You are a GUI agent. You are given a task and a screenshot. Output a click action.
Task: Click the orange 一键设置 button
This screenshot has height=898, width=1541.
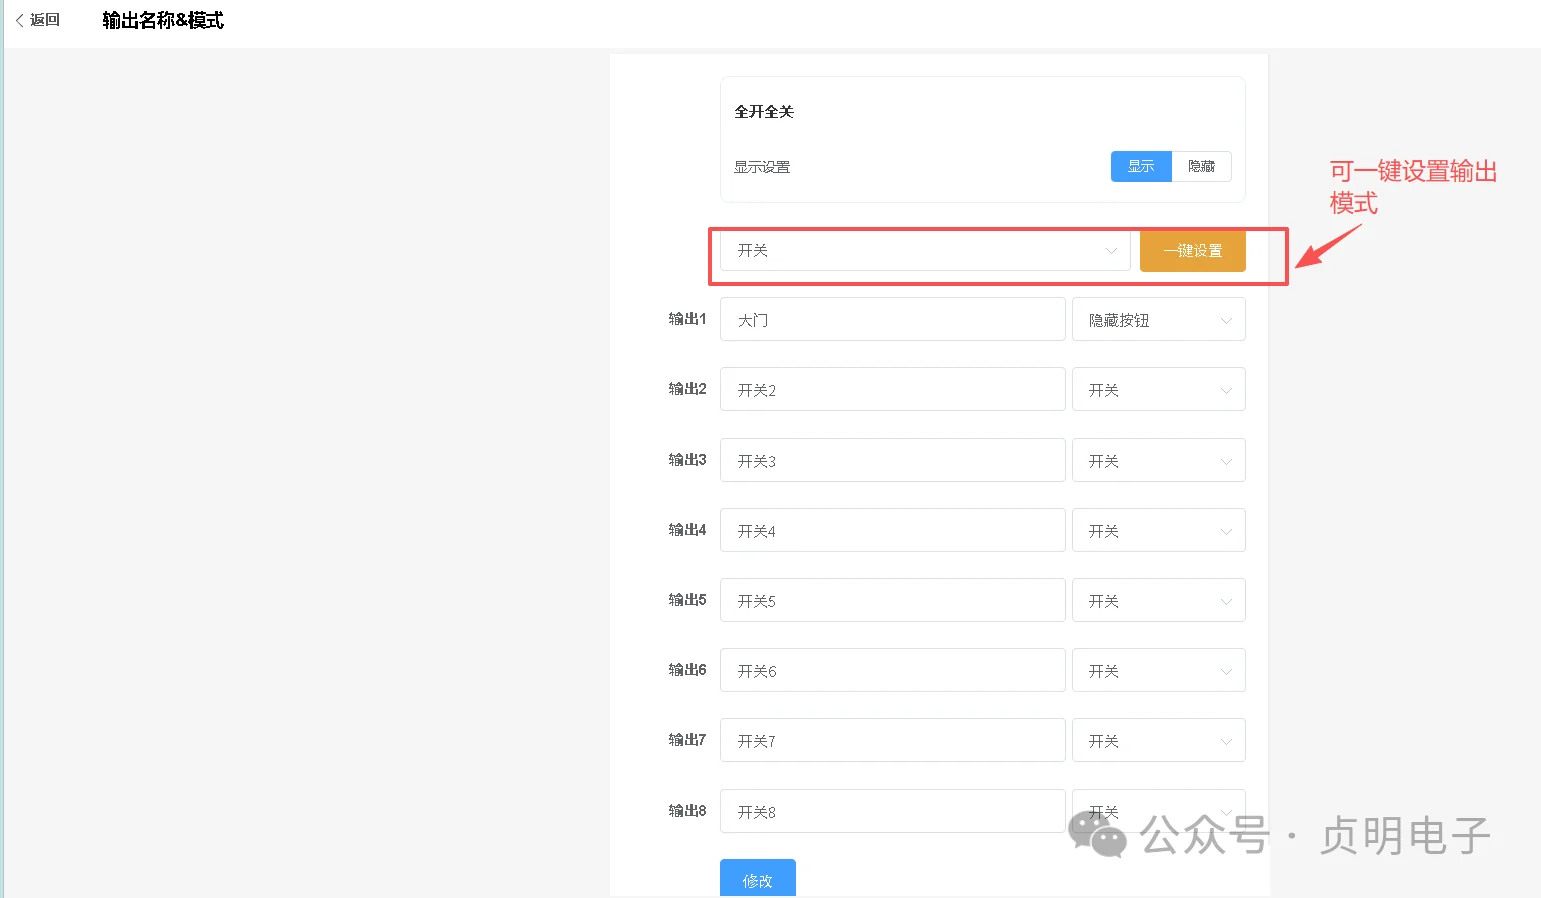tap(1193, 251)
